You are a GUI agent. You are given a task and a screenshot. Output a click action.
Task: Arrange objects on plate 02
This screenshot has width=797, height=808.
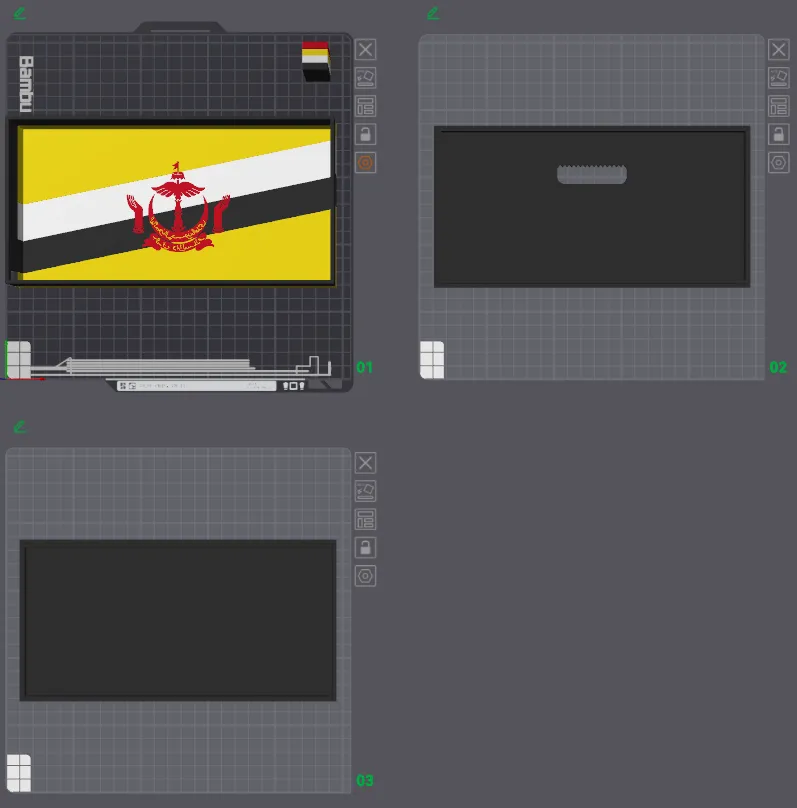tap(778, 106)
